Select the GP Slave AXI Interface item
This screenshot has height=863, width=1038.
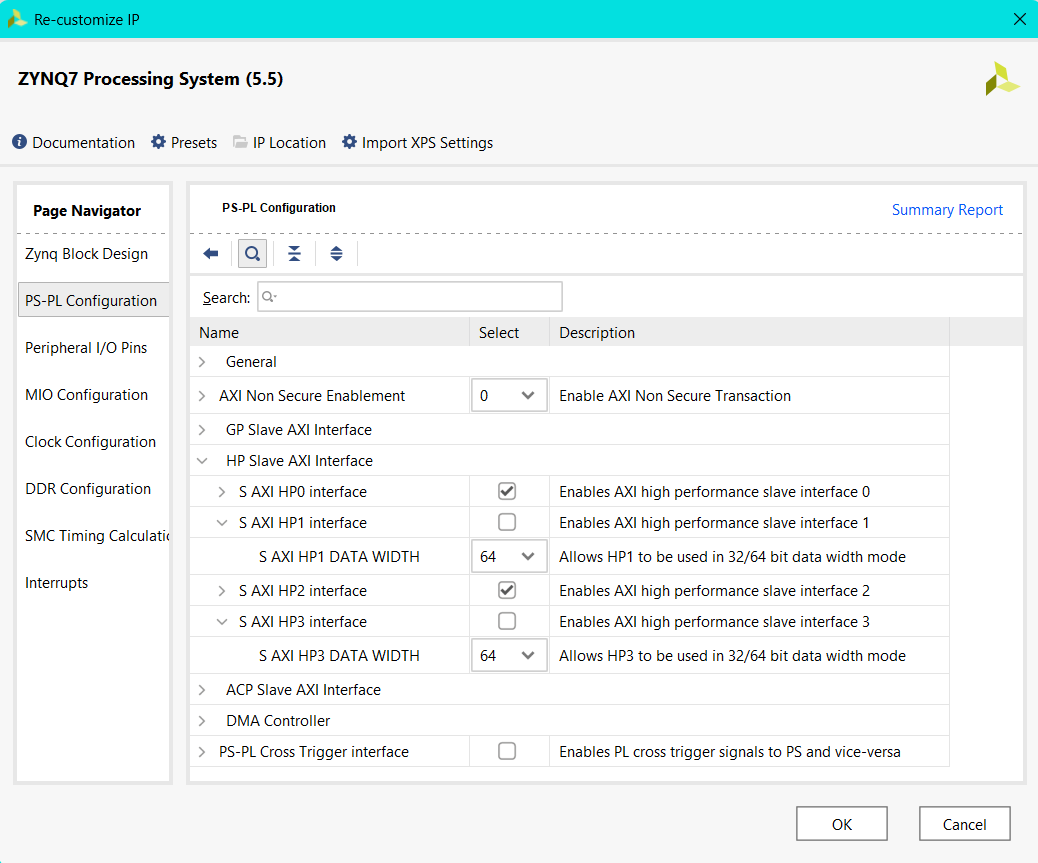(299, 430)
